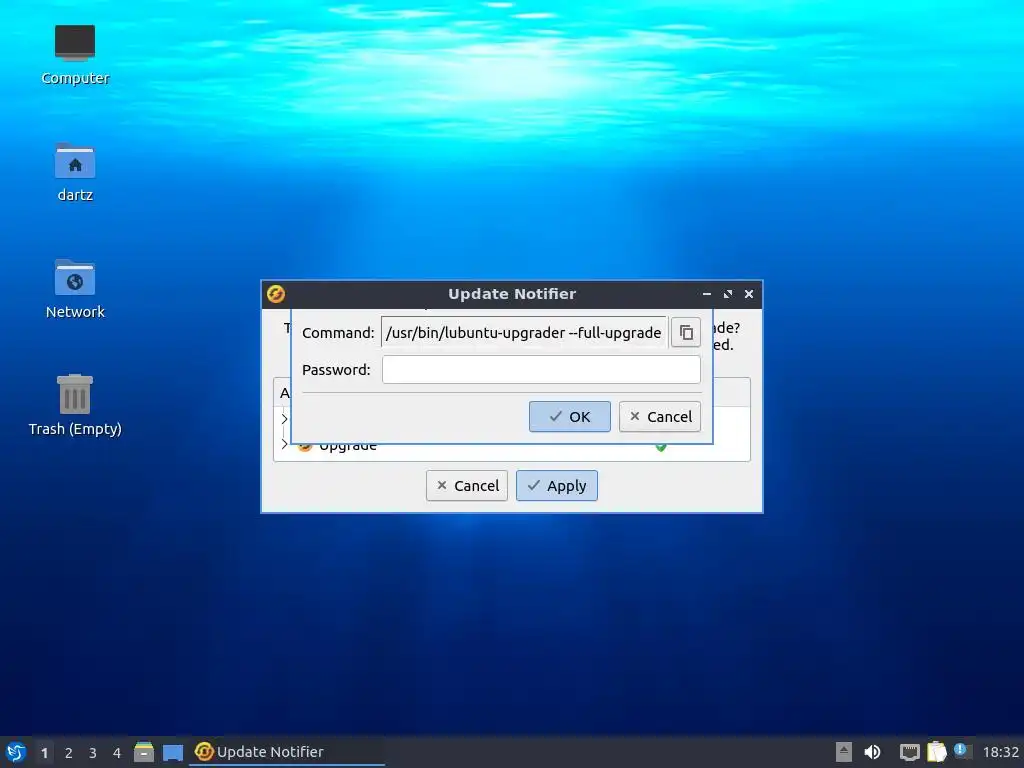Click the green check mark on Upgrade row
The image size is (1024, 768).
(x=661, y=447)
